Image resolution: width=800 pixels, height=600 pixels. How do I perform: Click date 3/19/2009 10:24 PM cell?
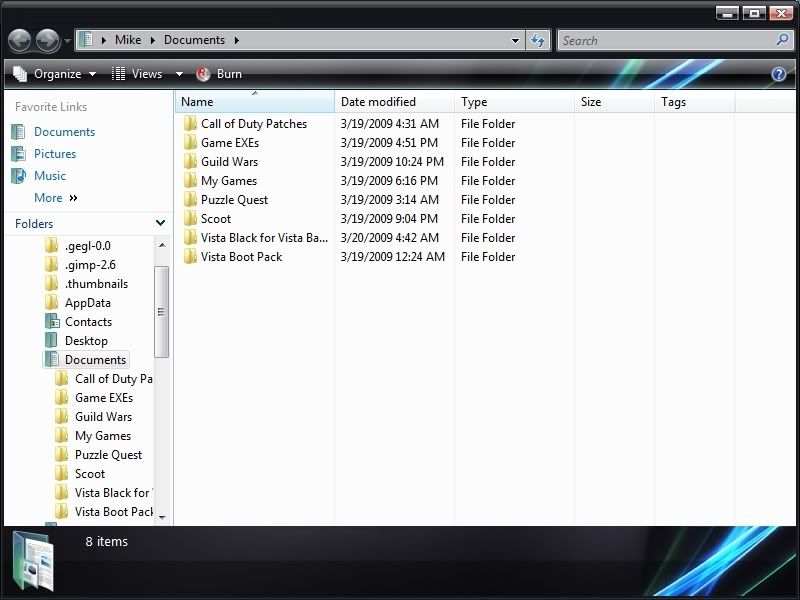coord(392,162)
